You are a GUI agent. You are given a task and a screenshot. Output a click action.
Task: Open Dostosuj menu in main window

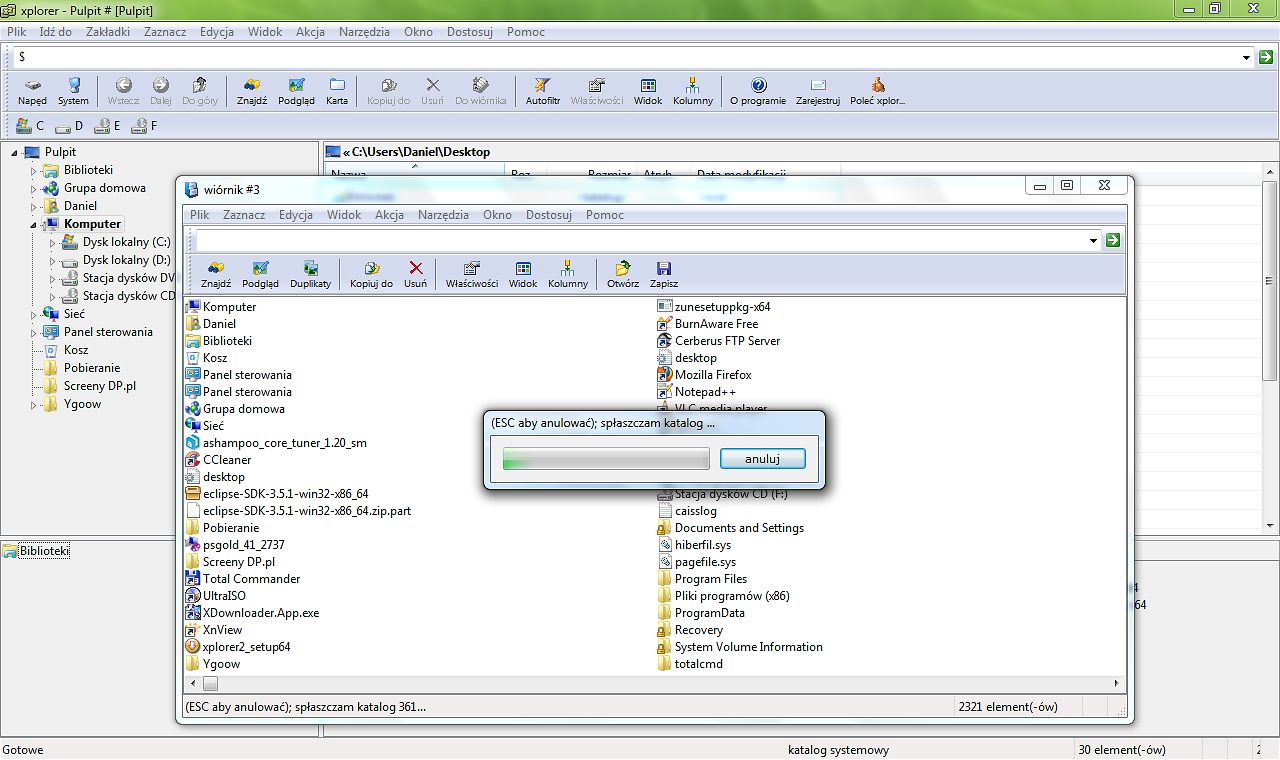point(469,32)
